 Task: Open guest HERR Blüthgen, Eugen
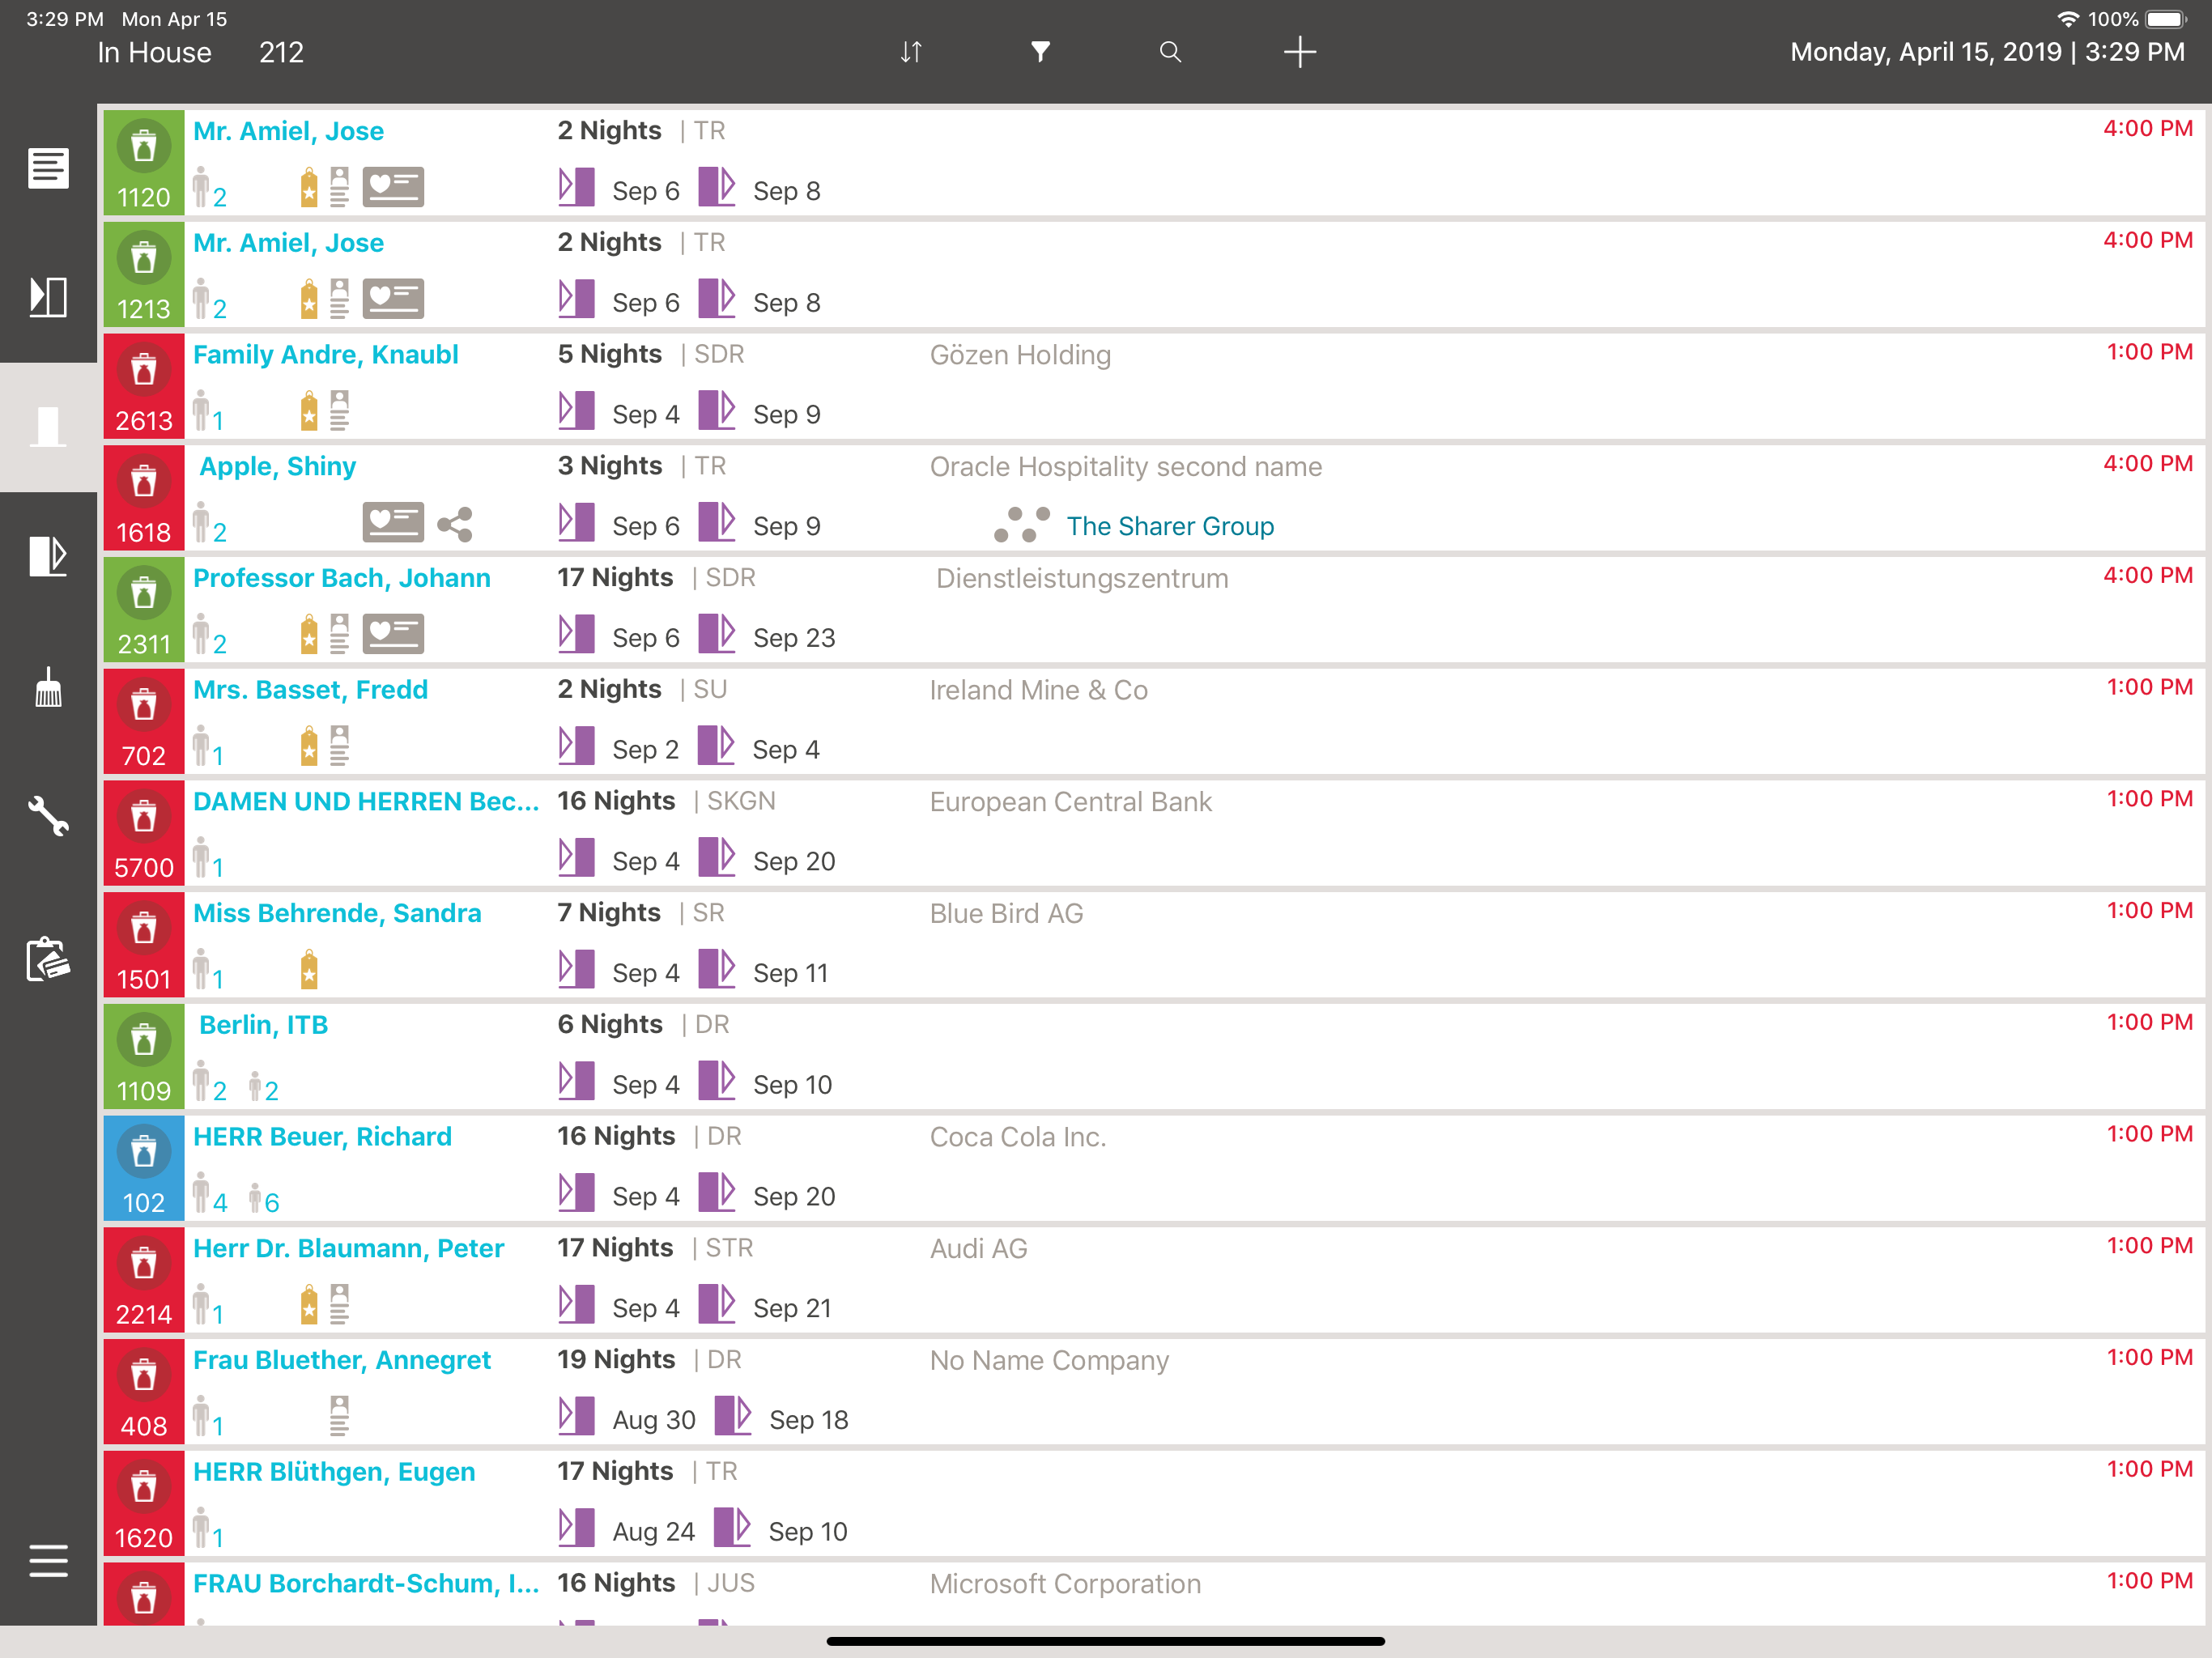334,1472
